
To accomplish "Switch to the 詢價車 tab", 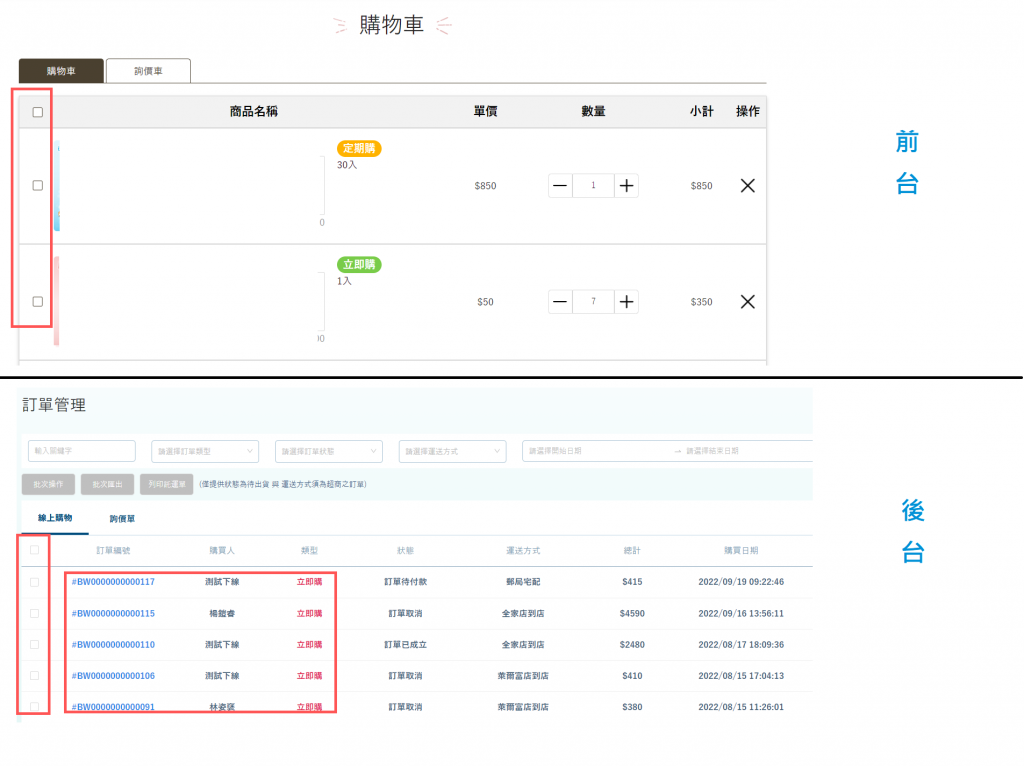I will pyautogui.click(x=148, y=71).
